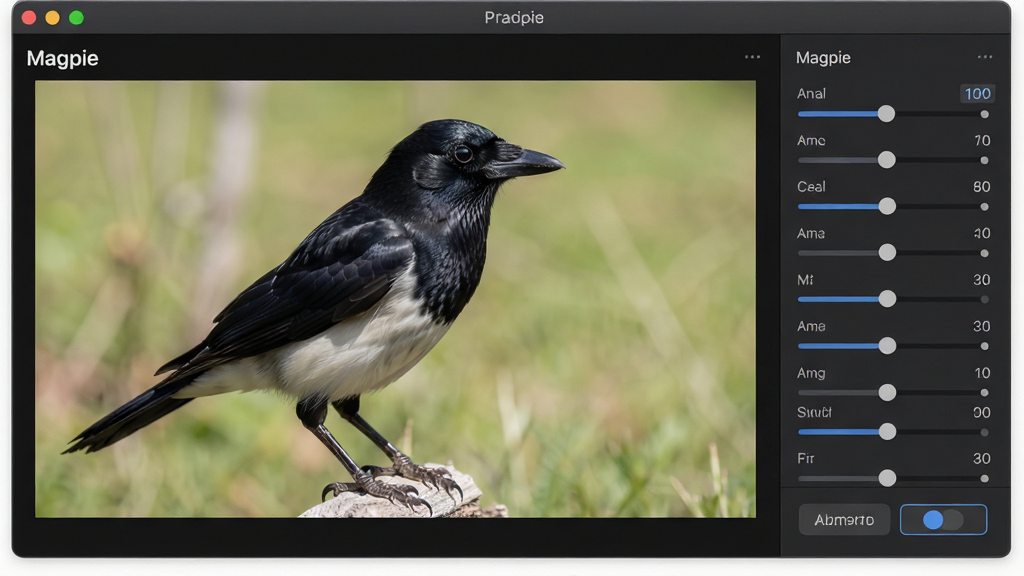
Task: Click the Ame slider handle
Action: coord(887,345)
